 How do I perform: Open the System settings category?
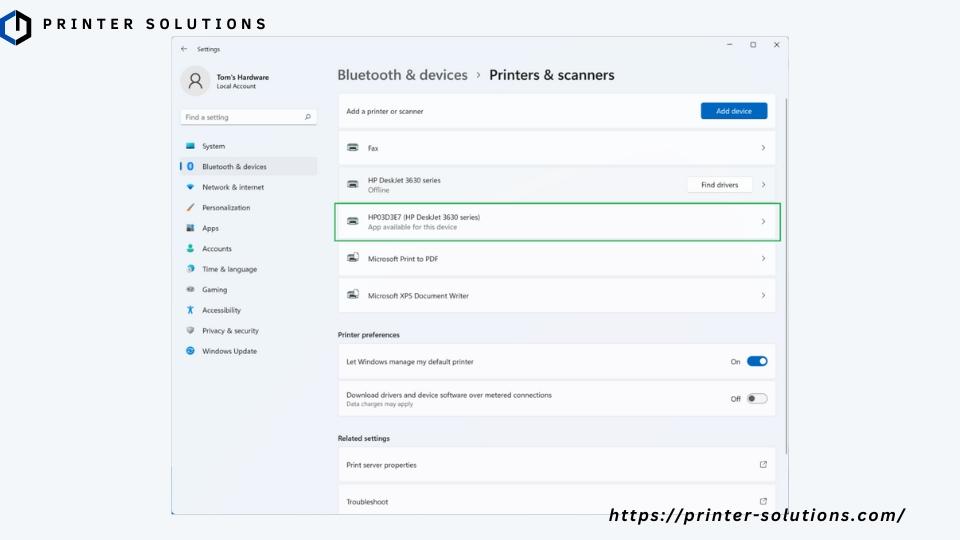(x=249, y=146)
